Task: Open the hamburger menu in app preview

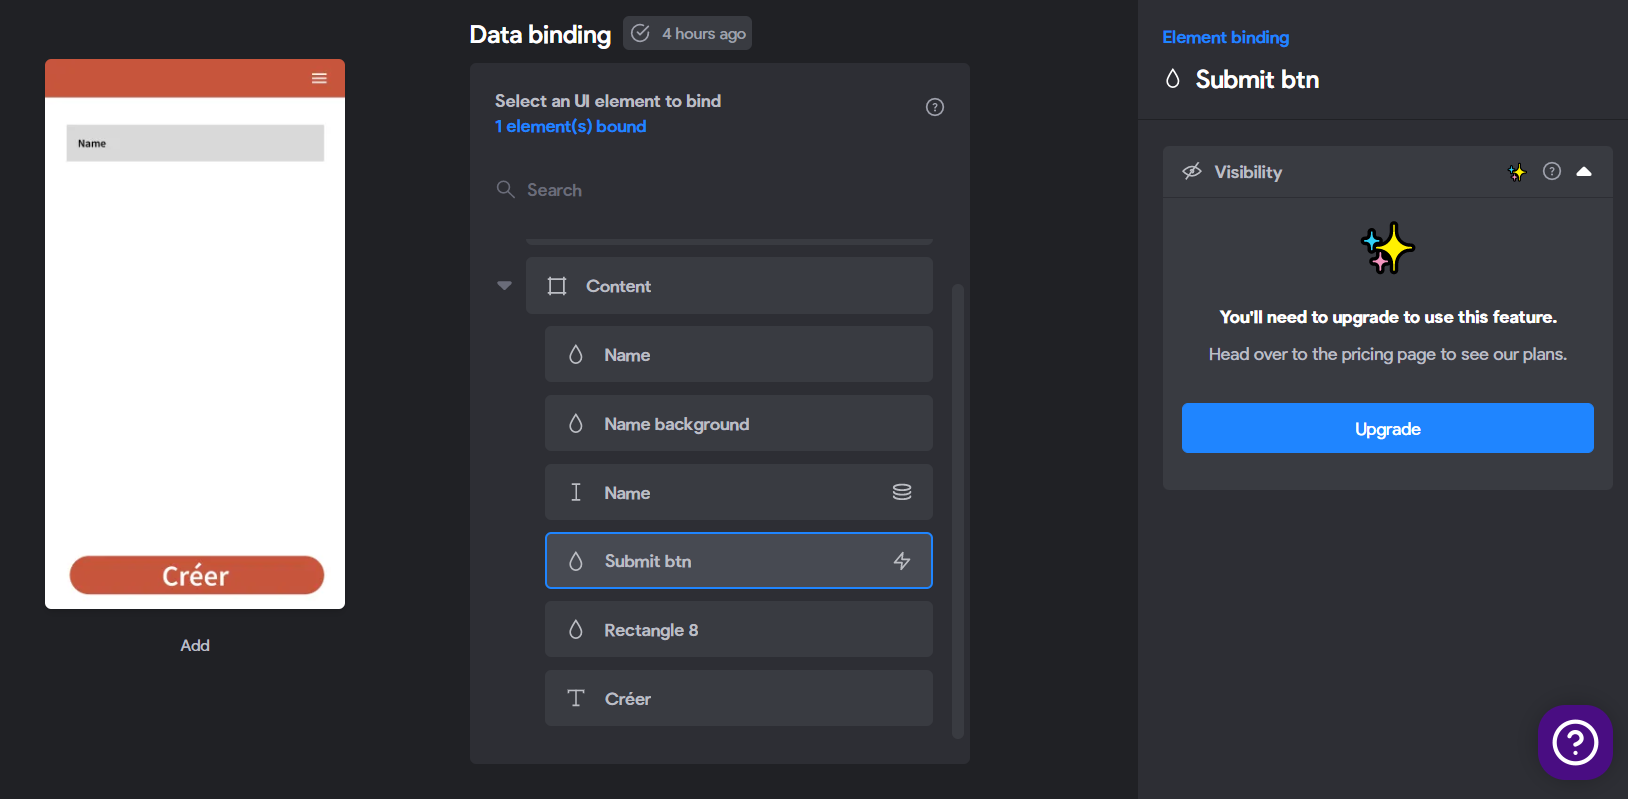Action: (319, 78)
